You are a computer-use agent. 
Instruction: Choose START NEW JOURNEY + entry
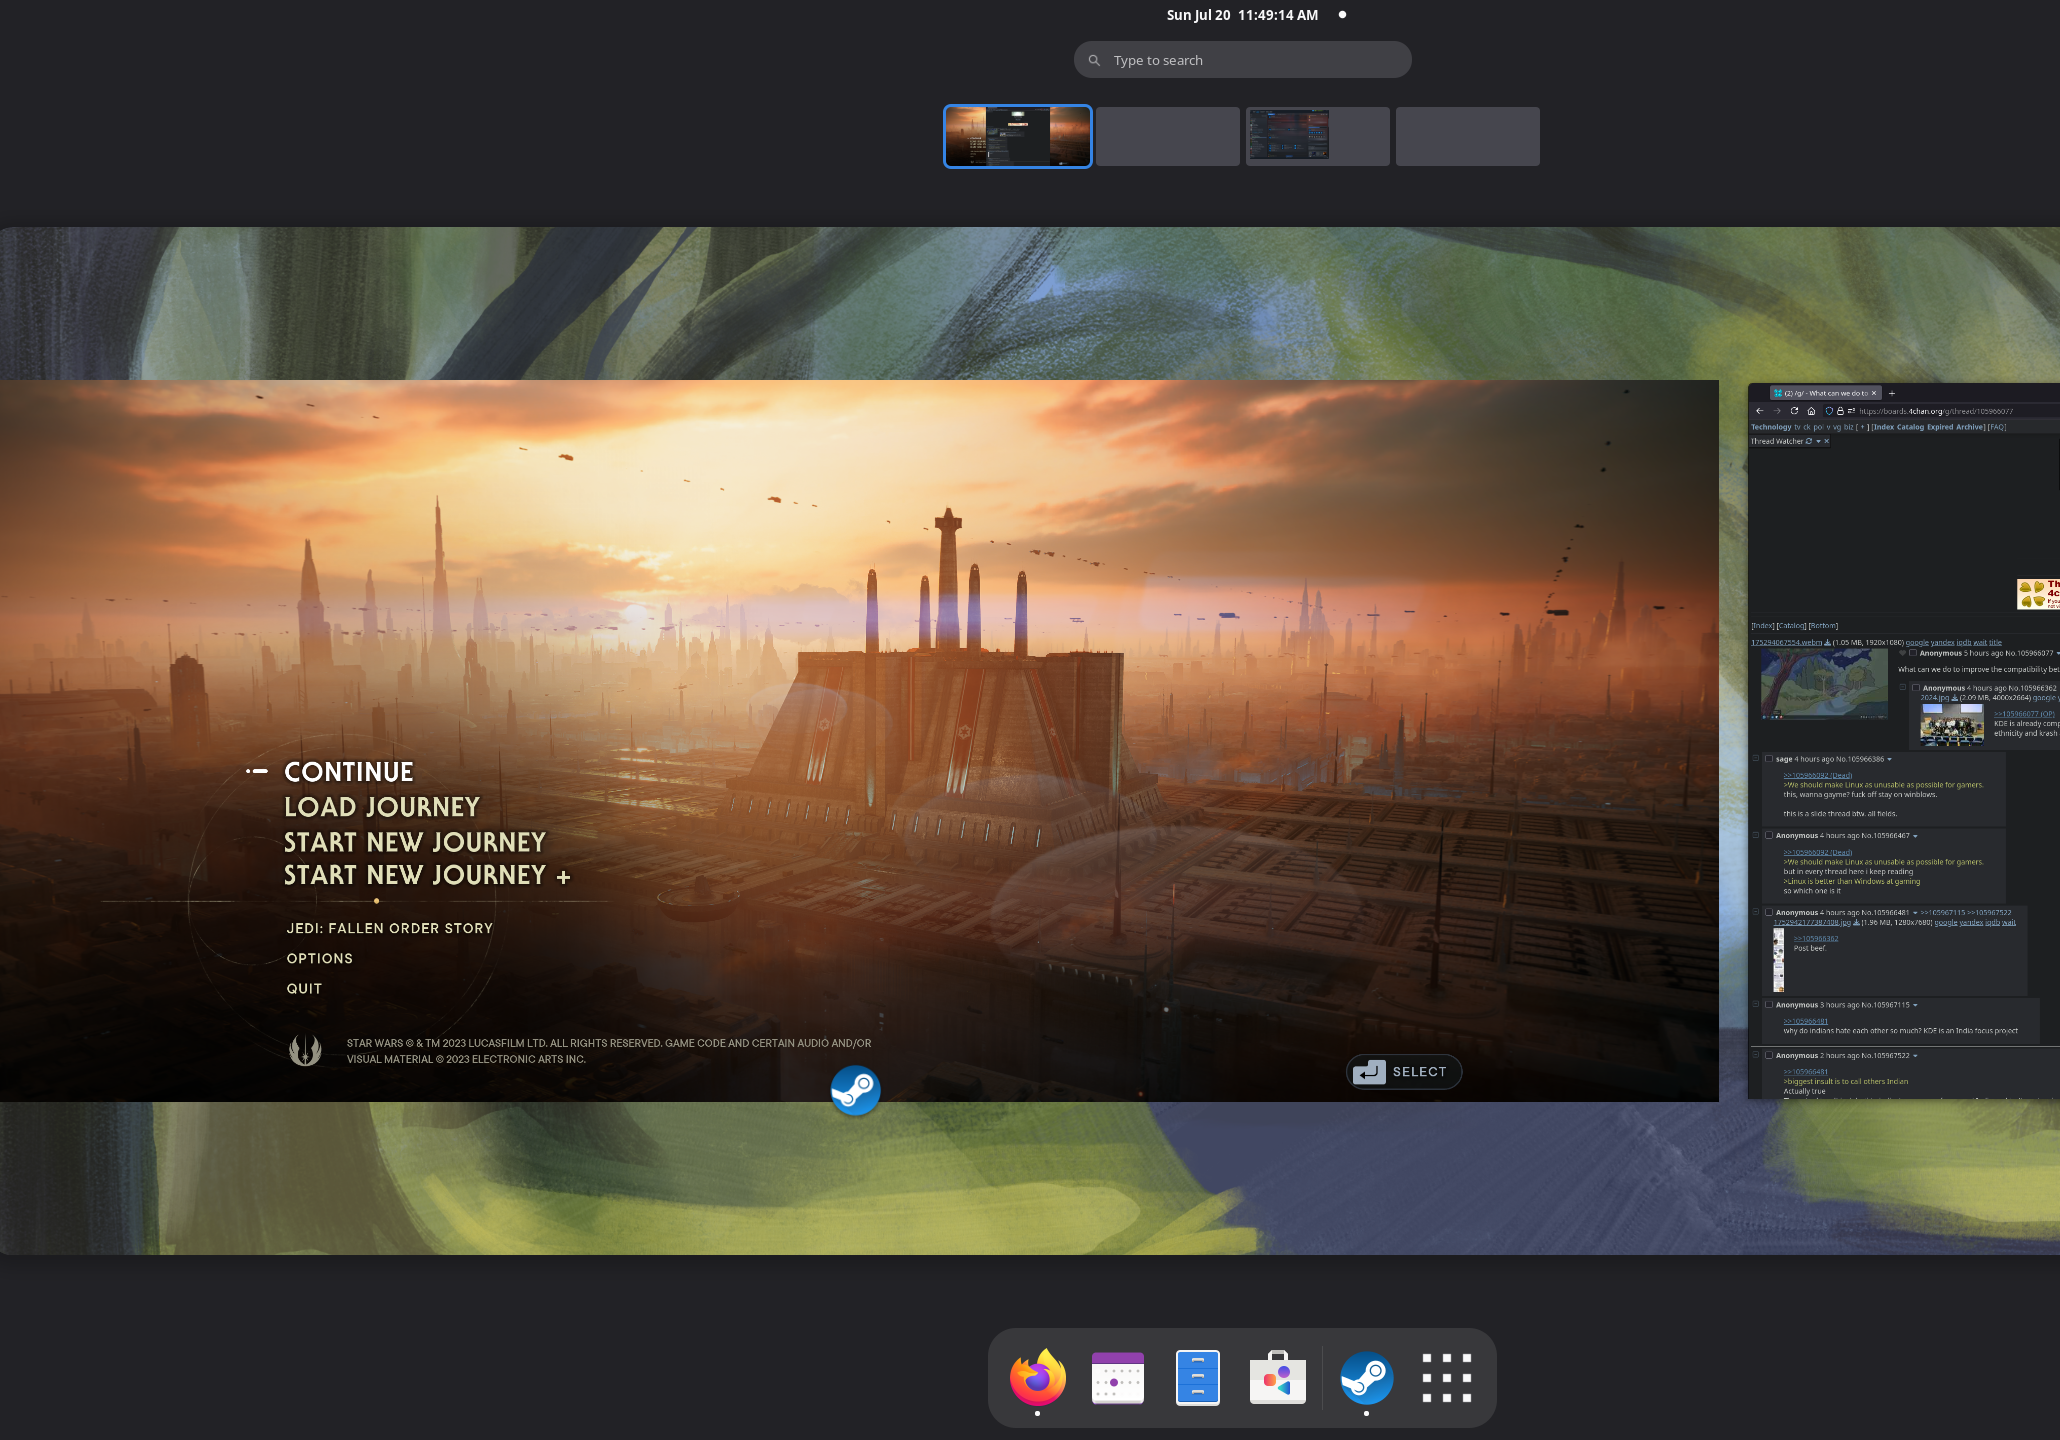pos(427,876)
